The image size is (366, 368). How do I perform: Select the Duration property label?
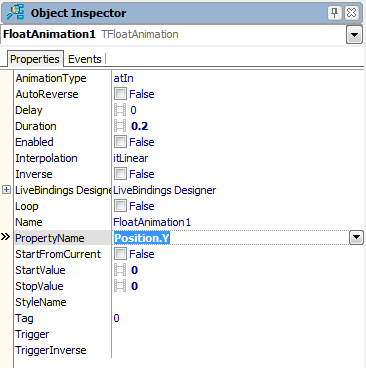pyautogui.click(x=36, y=126)
